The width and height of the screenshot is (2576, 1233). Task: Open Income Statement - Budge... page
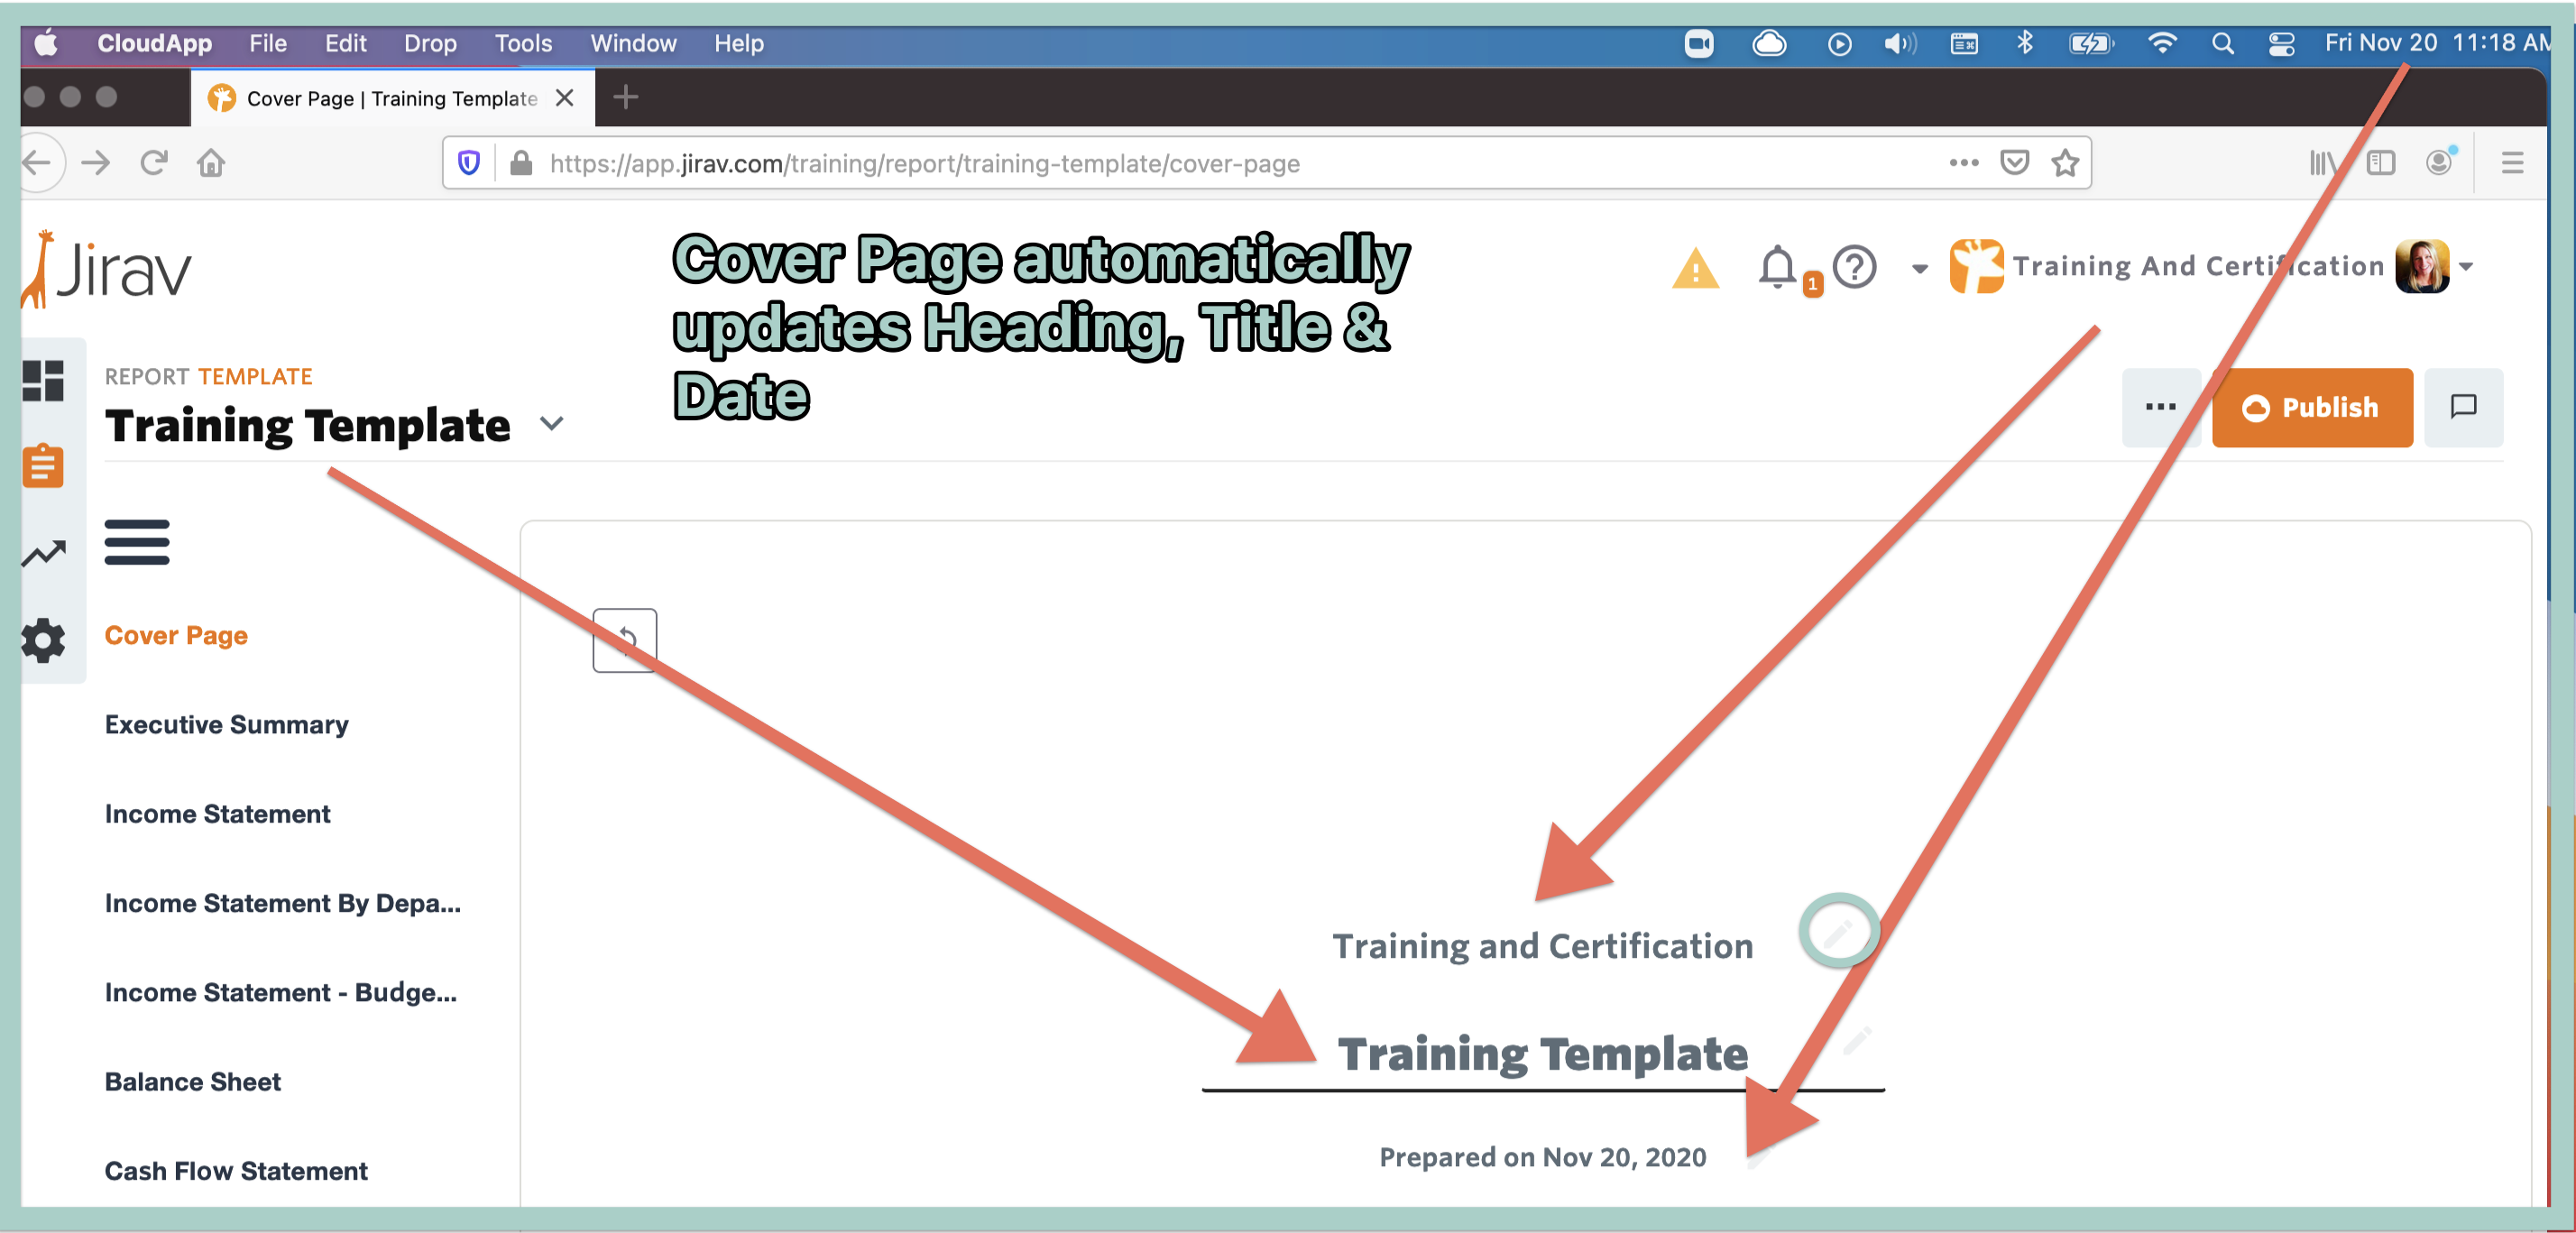tap(281, 992)
